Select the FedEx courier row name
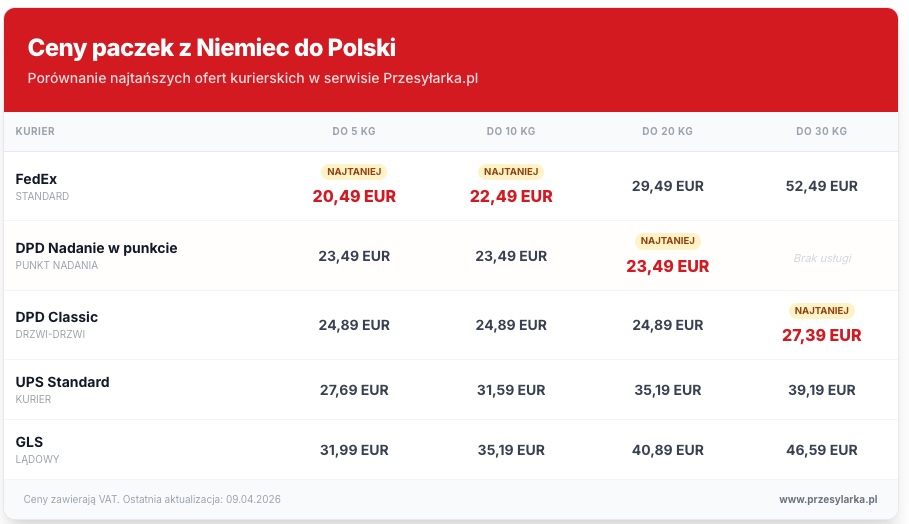Screen dimensions: 909x524 [36, 179]
